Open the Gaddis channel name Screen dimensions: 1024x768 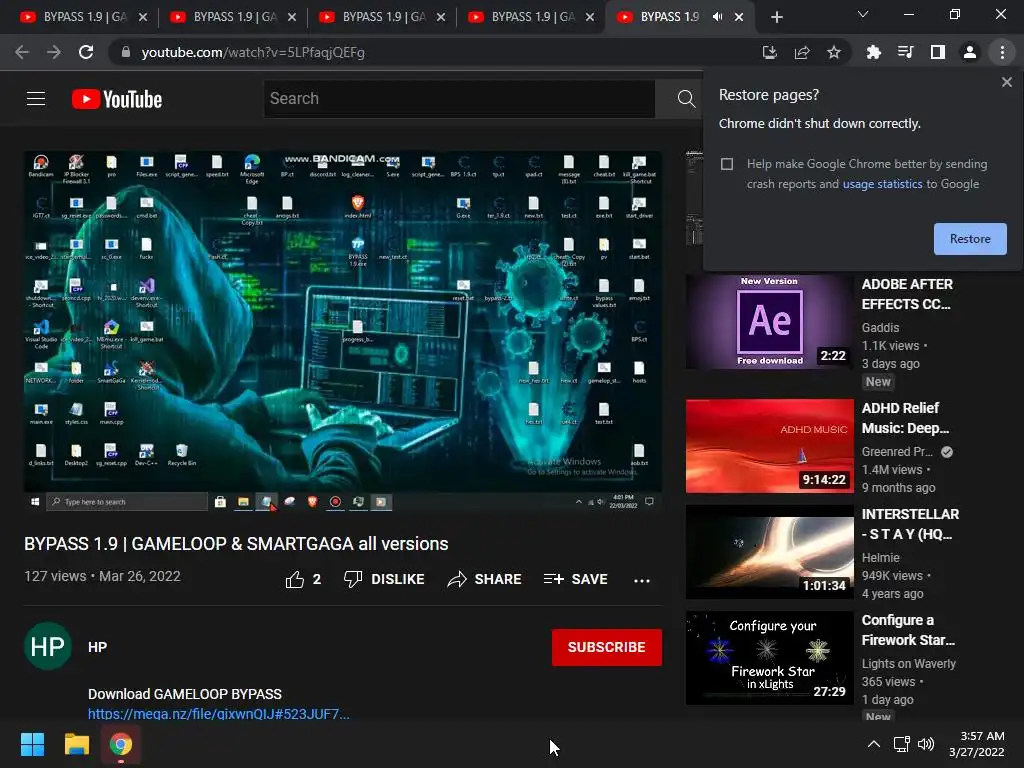coord(880,328)
